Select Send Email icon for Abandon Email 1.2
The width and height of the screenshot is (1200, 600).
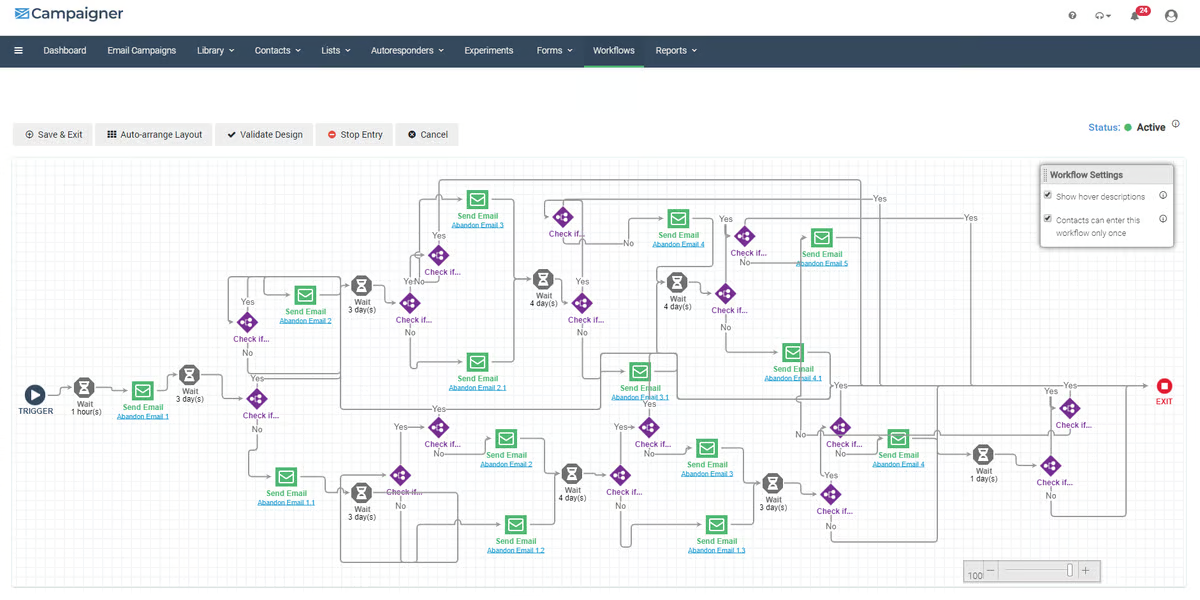point(515,524)
